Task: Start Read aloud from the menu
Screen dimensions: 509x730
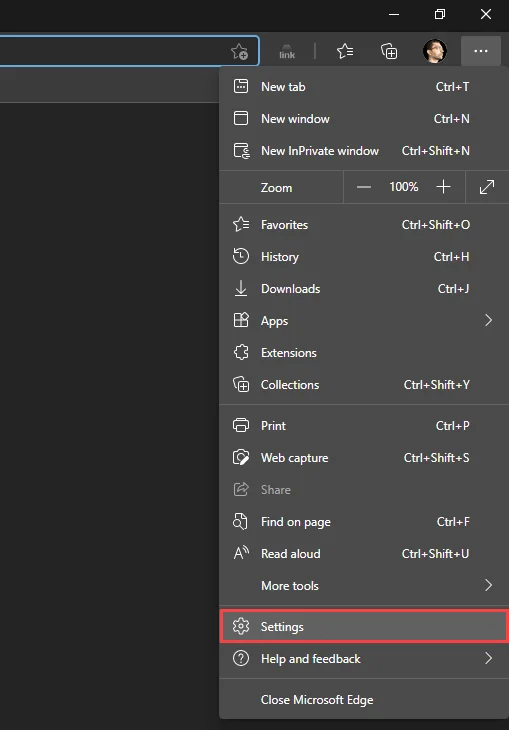Action: click(x=364, y=554)
